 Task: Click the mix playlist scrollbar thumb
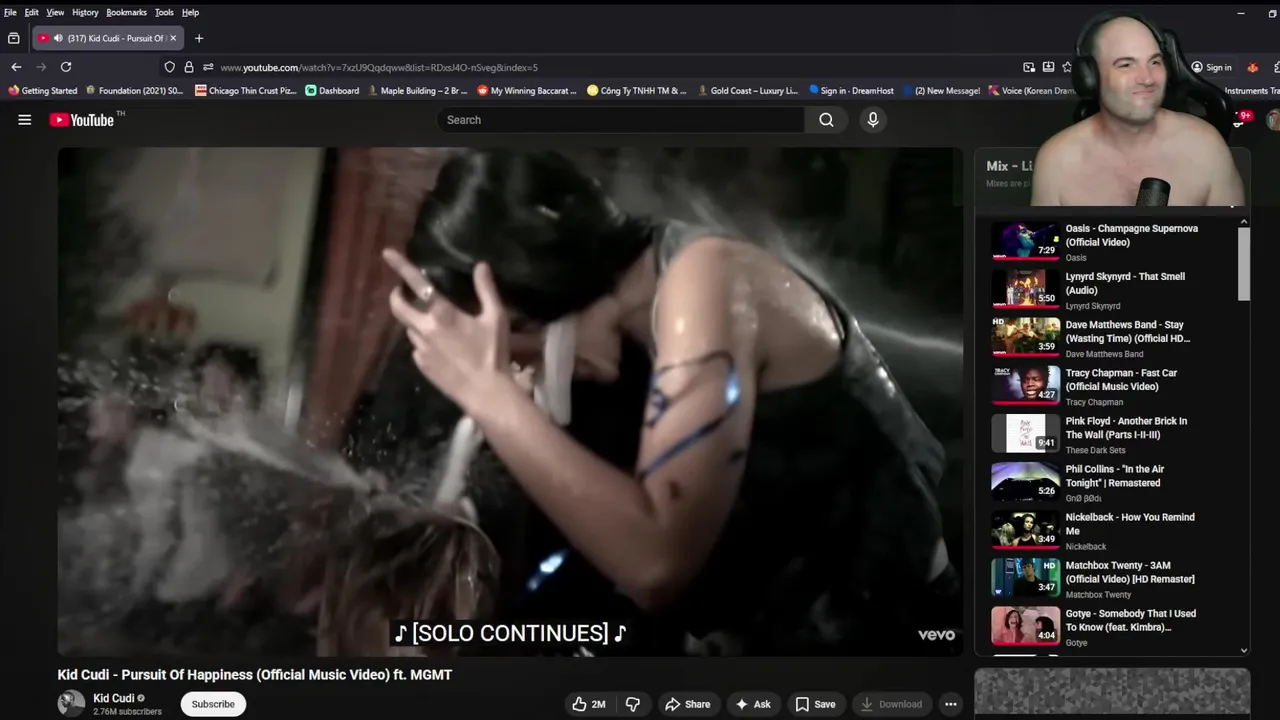(1244, 264)
